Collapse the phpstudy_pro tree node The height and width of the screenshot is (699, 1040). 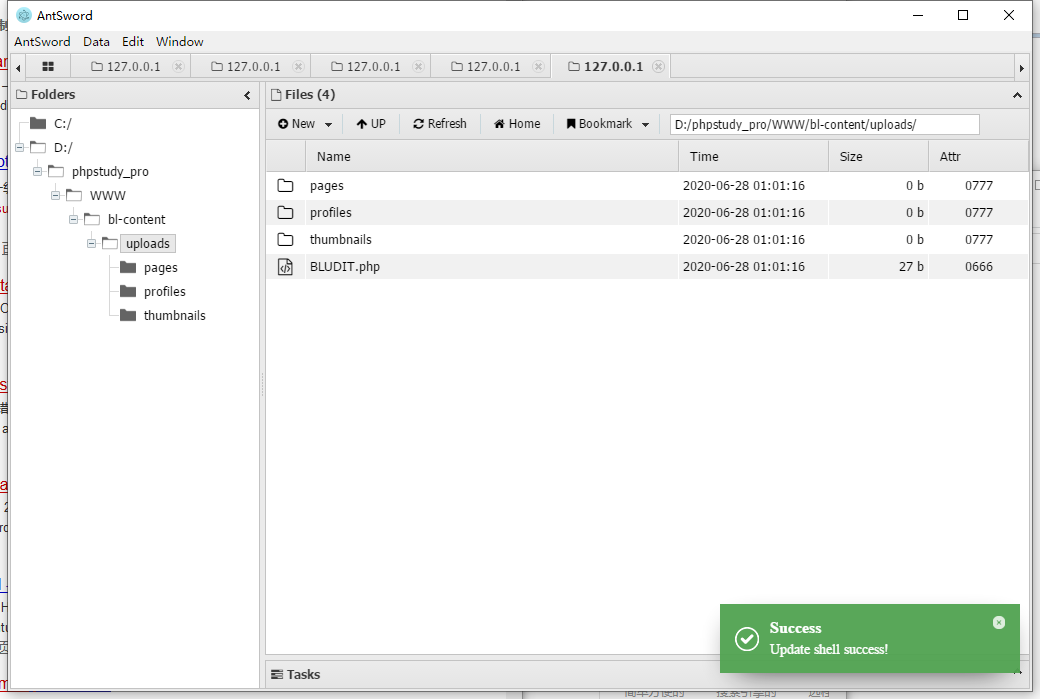tap(37, 171)
